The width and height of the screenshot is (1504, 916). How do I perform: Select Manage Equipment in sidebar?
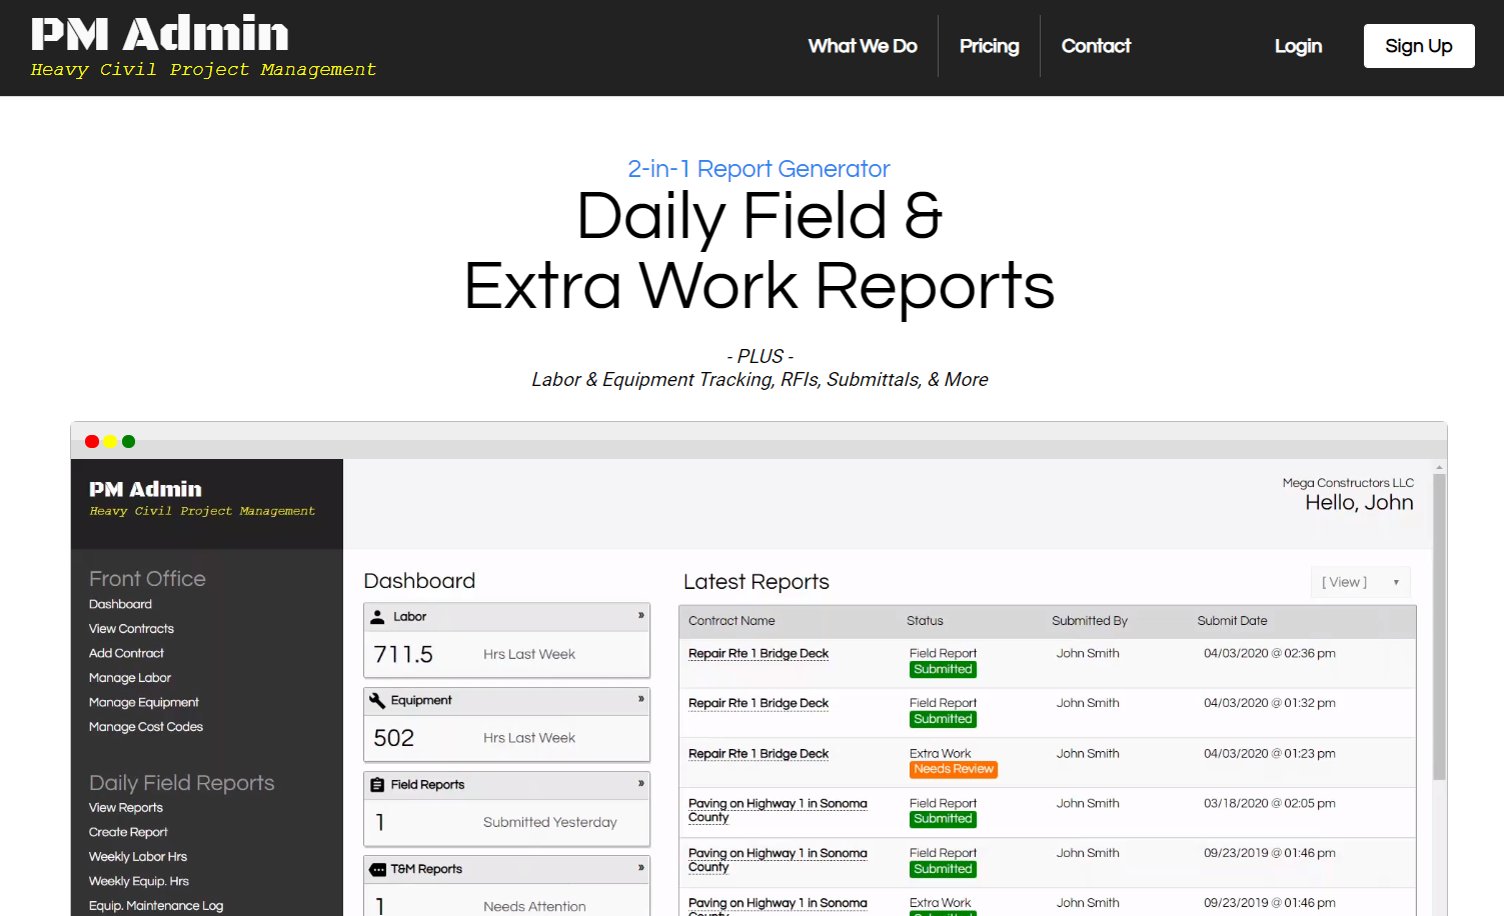point(144,703)
